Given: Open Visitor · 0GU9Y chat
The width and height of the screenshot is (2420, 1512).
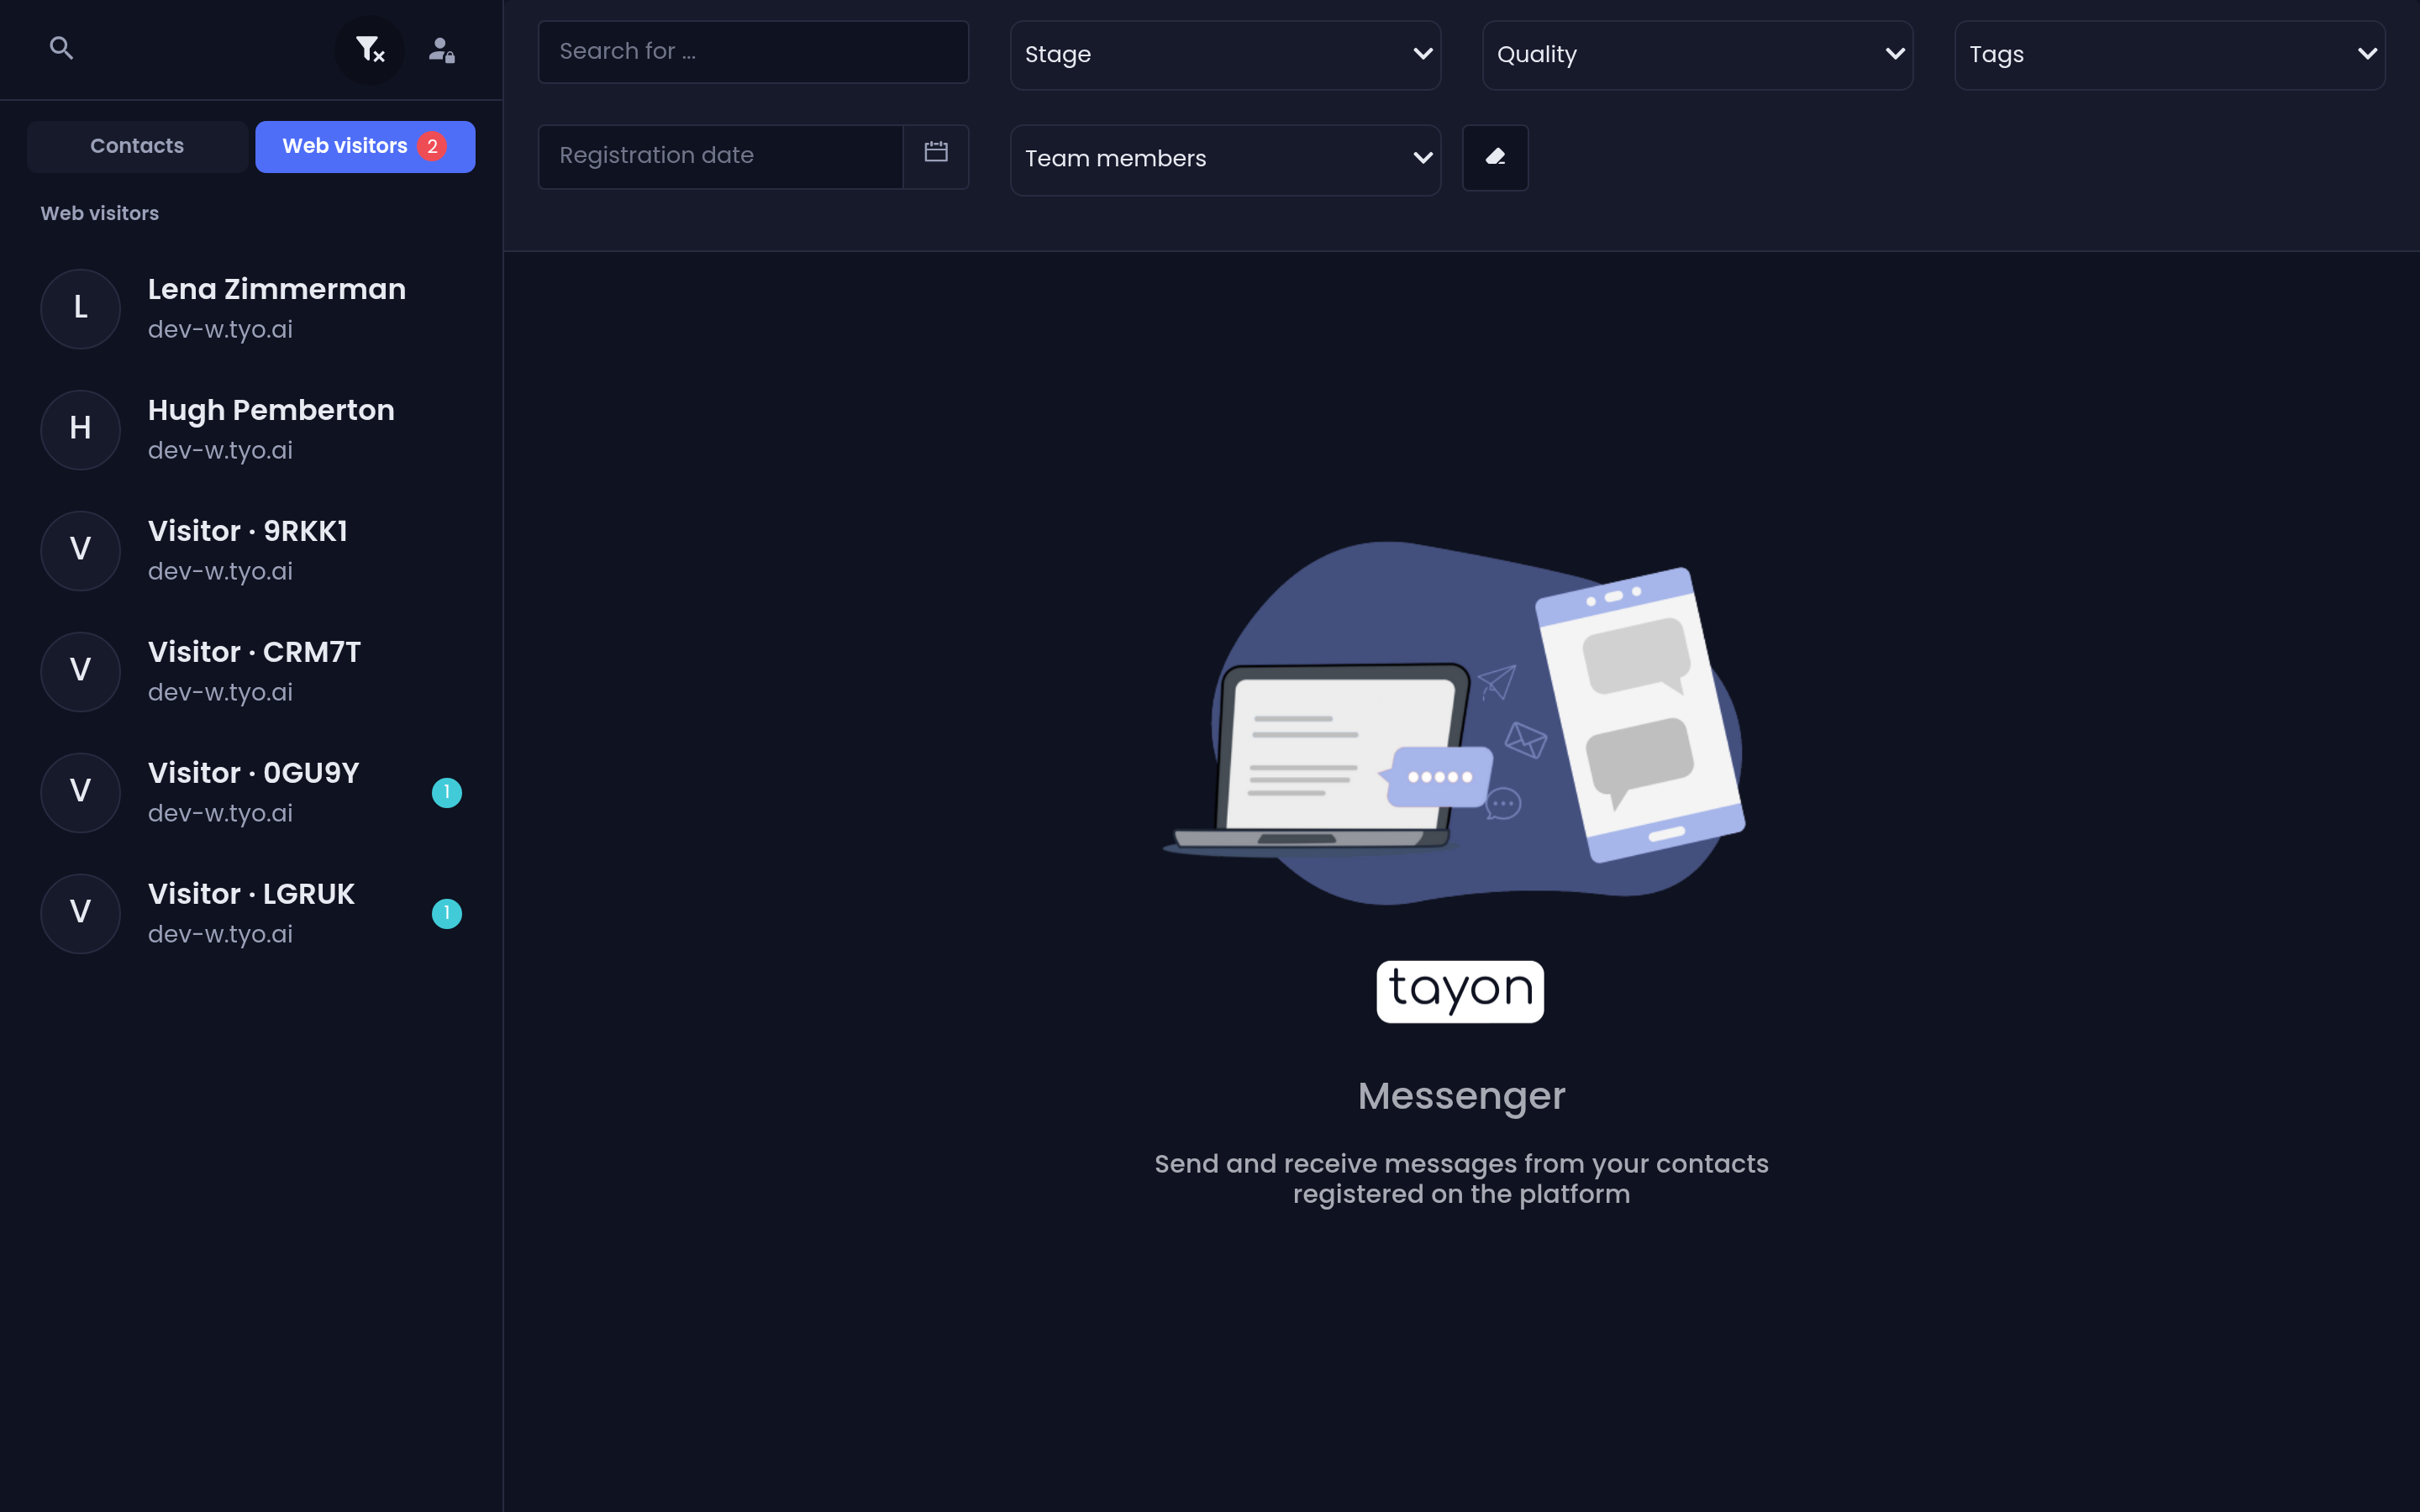Looking at the screenshot, I should pos(251,793).
